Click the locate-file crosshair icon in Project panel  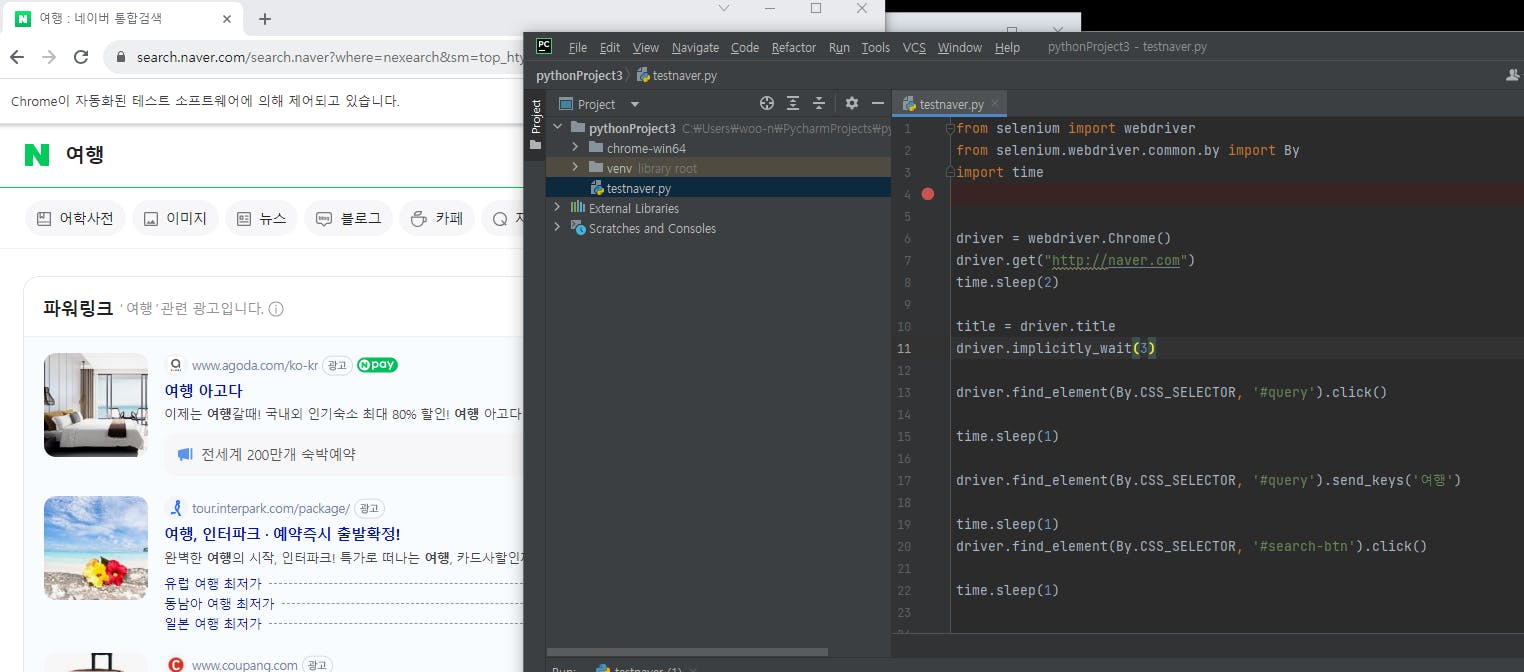point(767,103)
